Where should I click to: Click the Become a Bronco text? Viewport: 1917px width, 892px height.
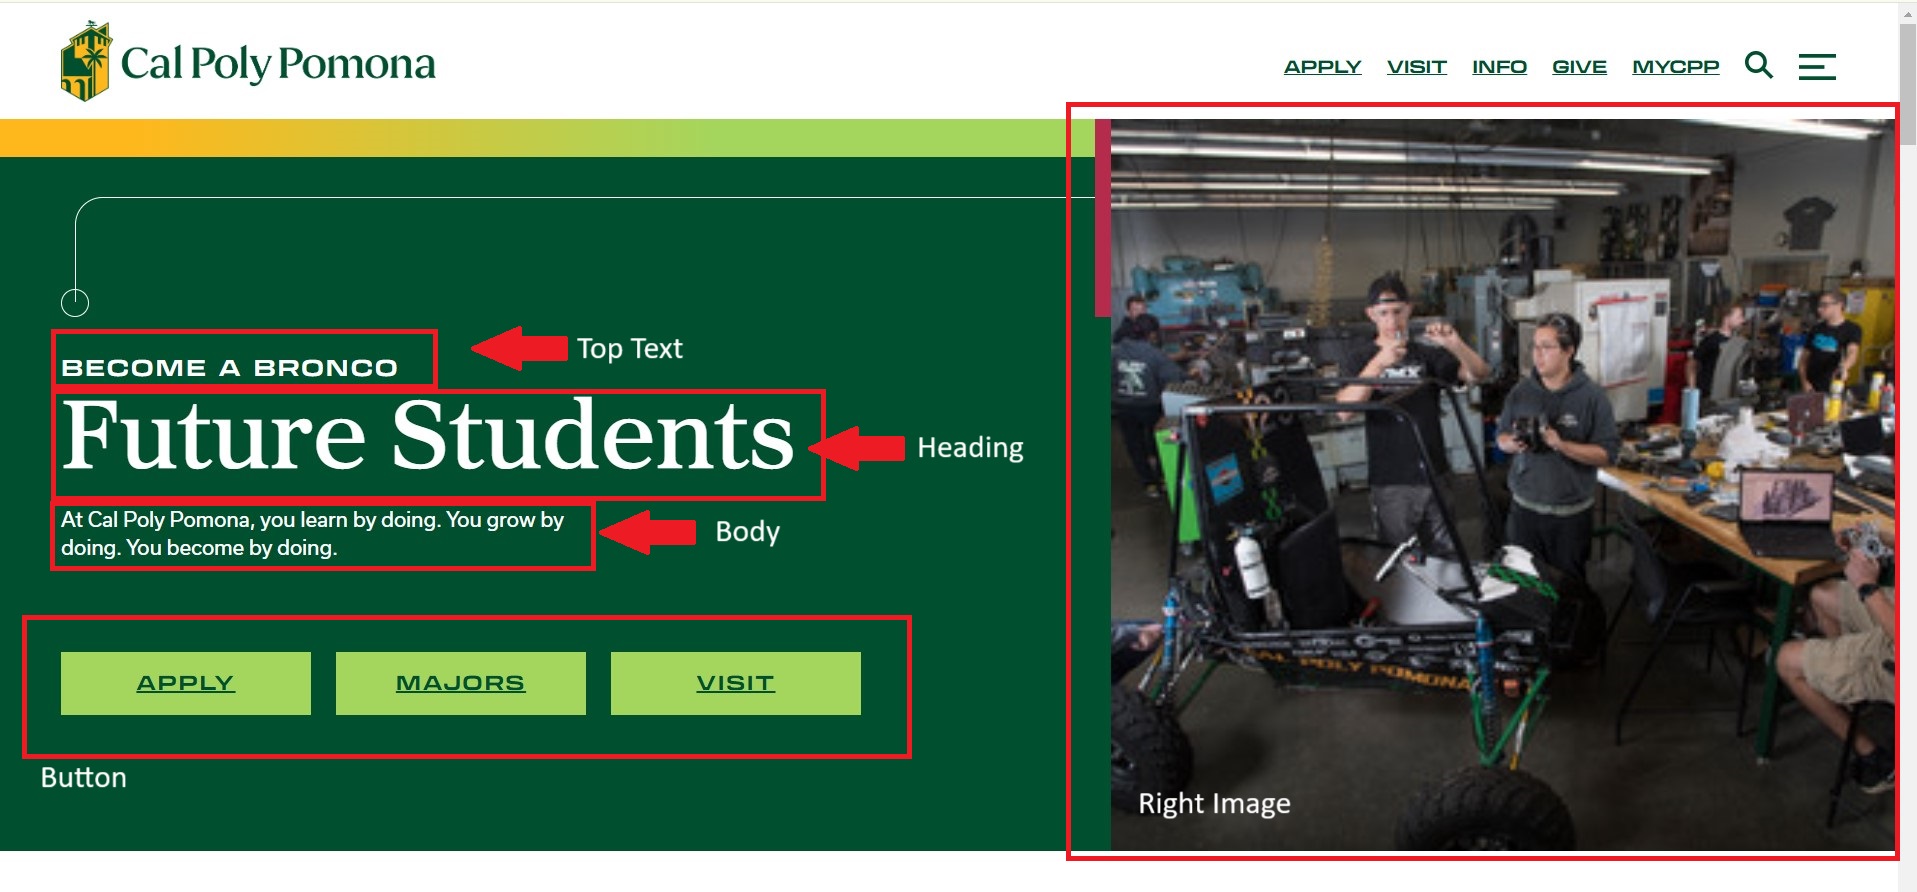pos(230,368)
